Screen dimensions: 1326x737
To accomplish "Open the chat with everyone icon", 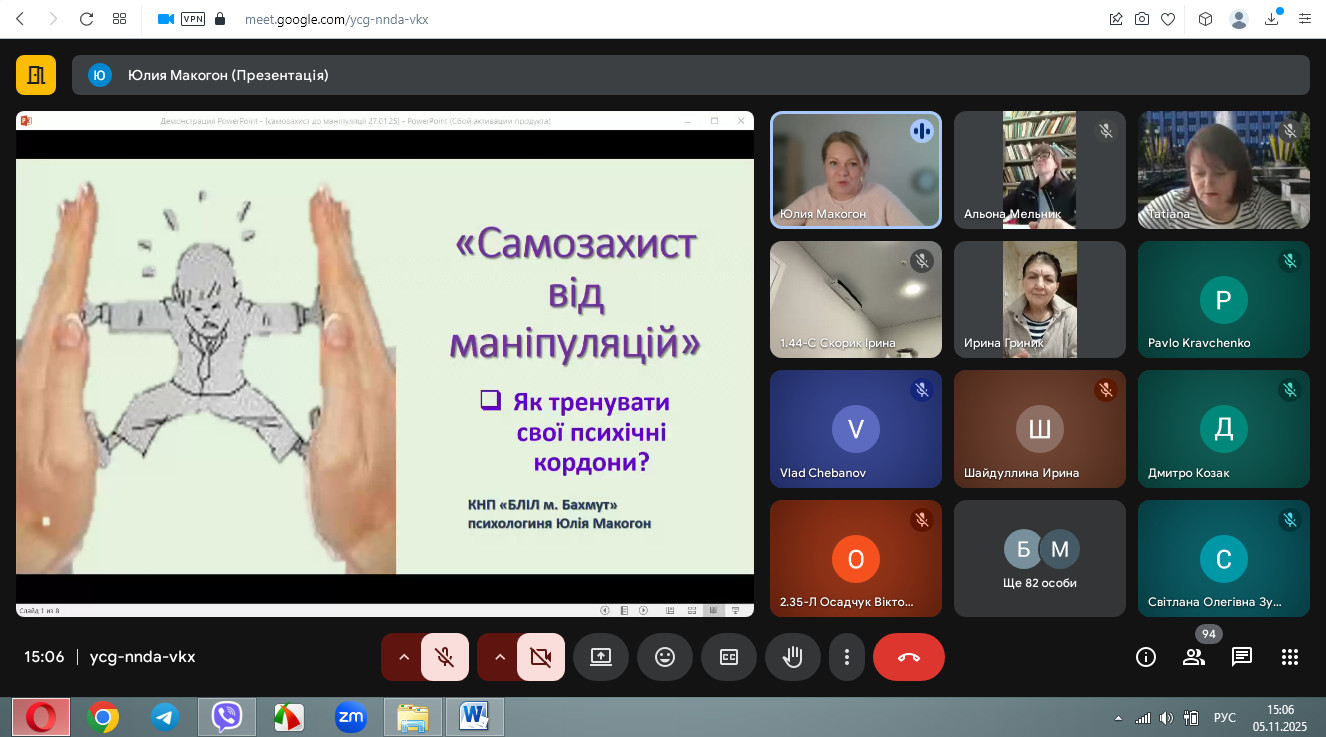I will [1242, 657].
